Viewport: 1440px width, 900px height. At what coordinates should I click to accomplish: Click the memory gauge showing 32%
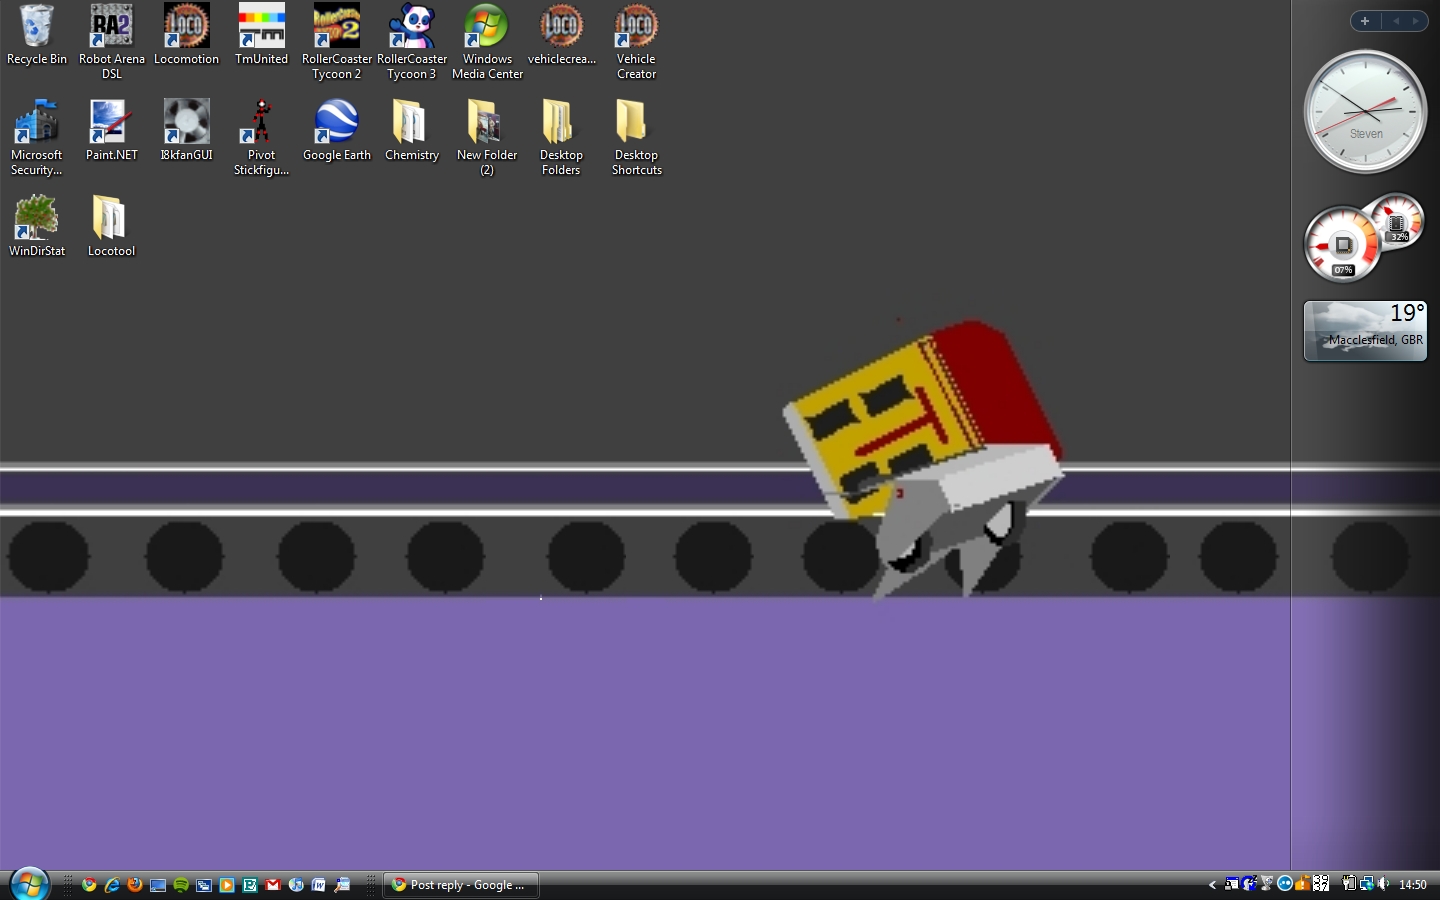coord(1396,221)
